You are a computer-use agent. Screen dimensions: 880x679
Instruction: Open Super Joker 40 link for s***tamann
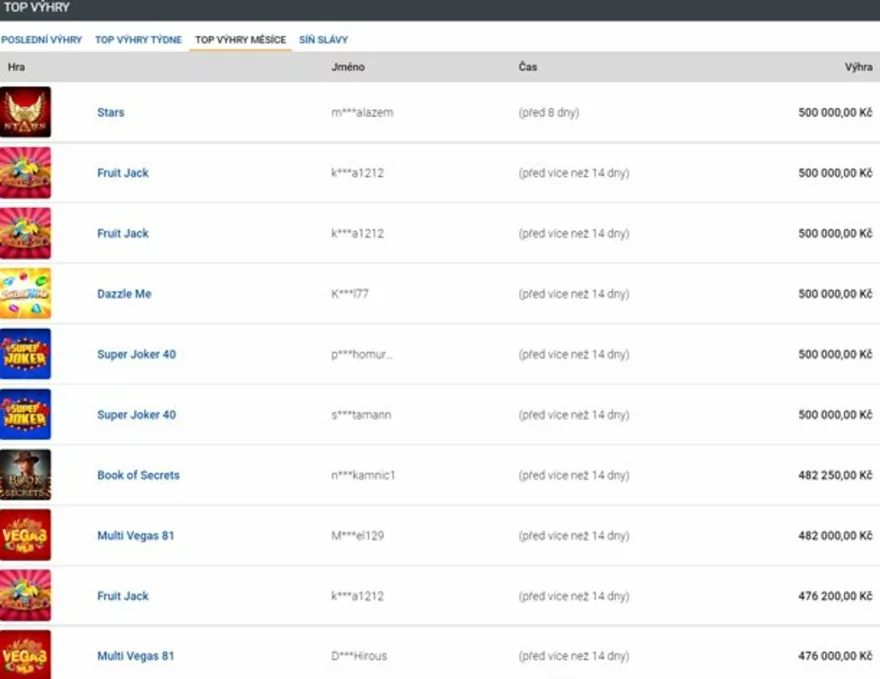pos(136,415)
